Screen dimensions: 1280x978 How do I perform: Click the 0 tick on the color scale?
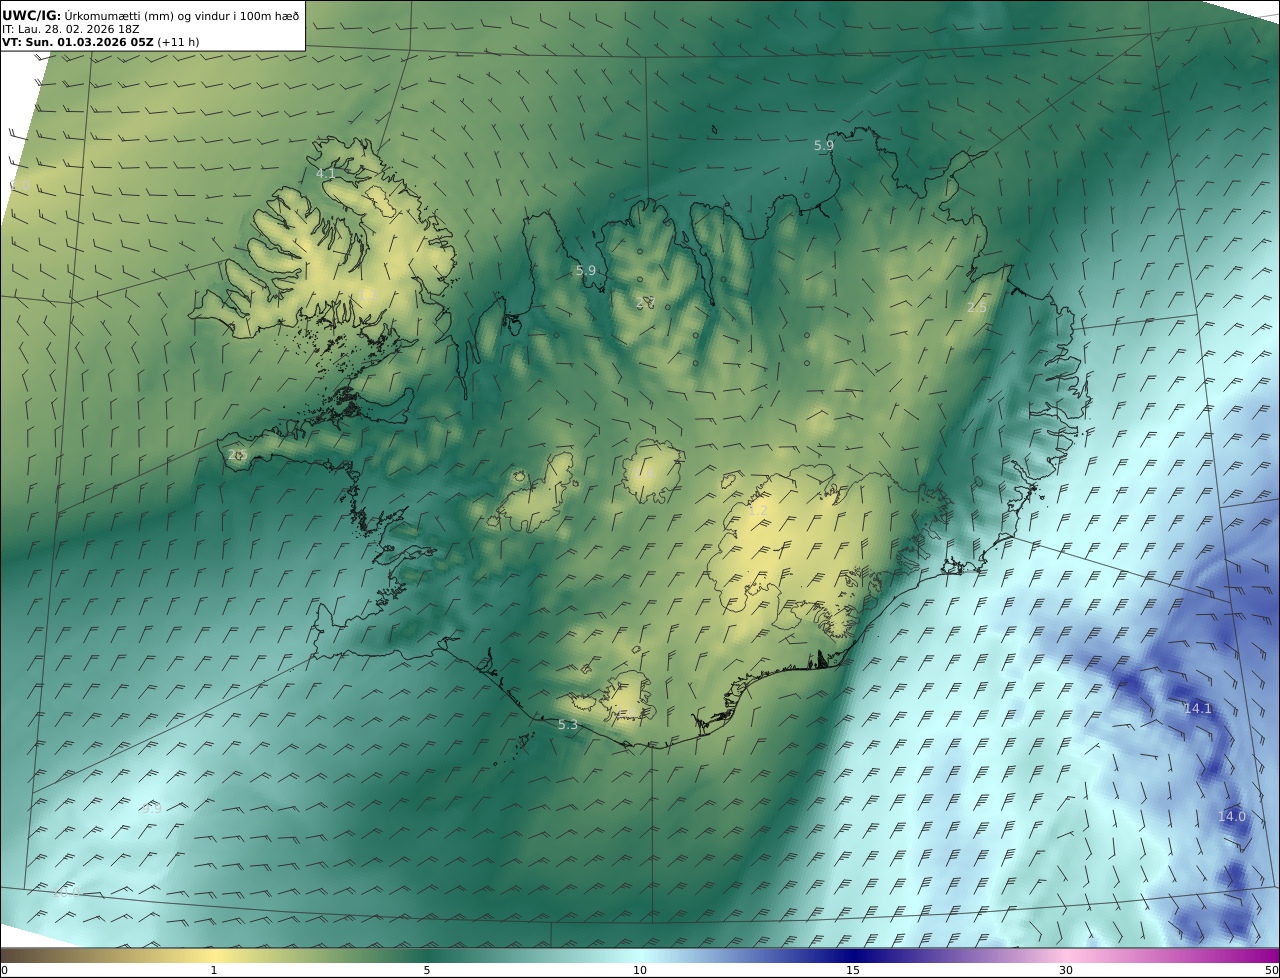[x=4, y=970]
